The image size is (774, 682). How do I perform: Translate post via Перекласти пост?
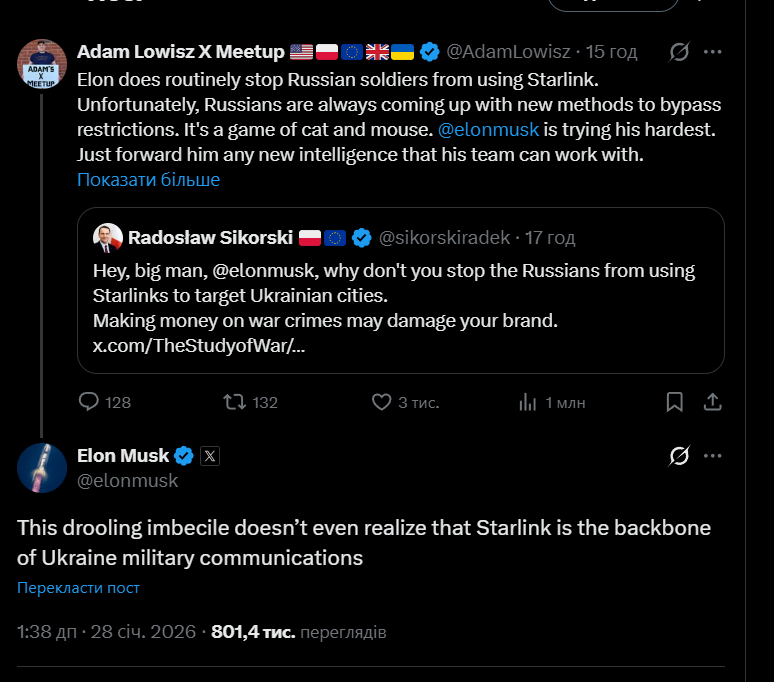point(78,588)
